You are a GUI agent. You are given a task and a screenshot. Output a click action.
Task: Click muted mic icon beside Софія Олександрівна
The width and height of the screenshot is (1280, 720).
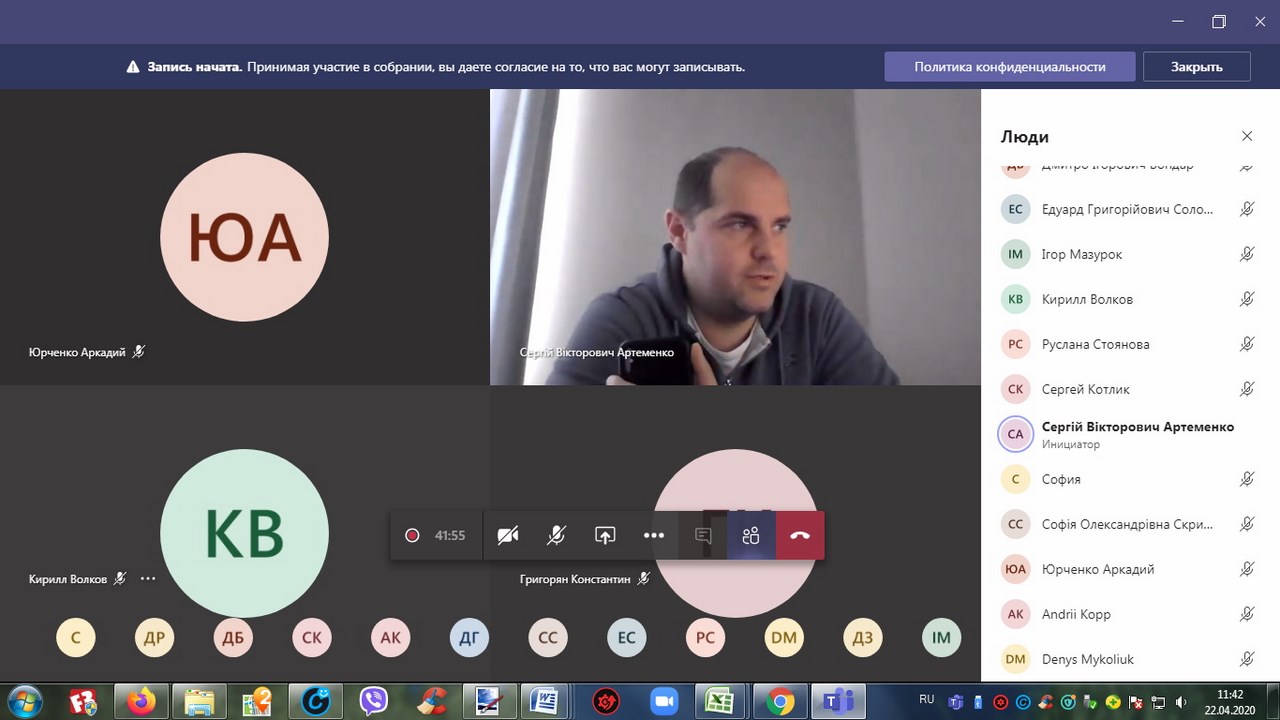(1247, 524)
